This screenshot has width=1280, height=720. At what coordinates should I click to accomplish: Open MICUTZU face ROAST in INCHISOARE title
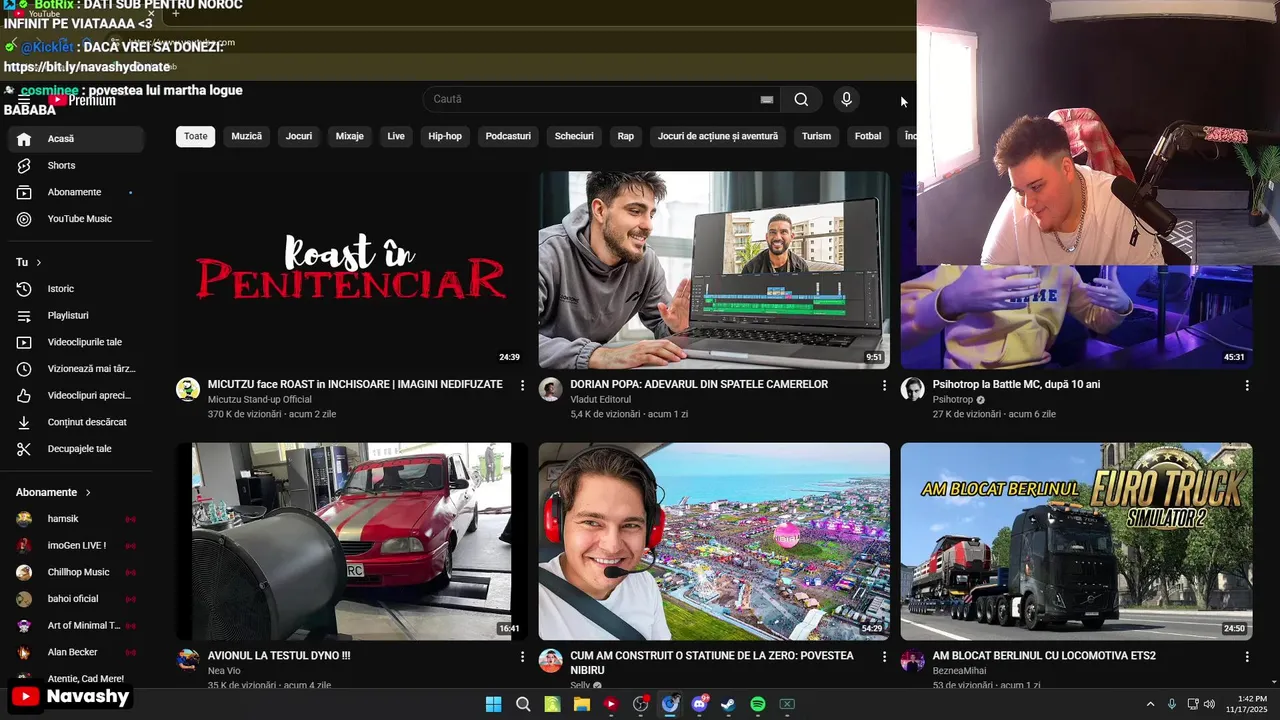[355, 385]
